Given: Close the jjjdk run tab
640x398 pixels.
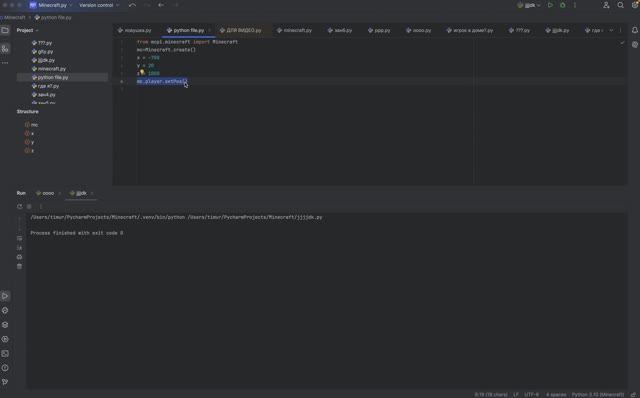Looking at the screenshot, I should tap(92, 193).
